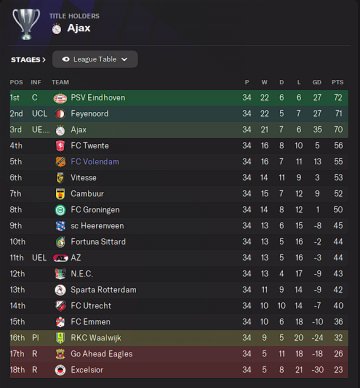Sort table by PTS column header

337,82
